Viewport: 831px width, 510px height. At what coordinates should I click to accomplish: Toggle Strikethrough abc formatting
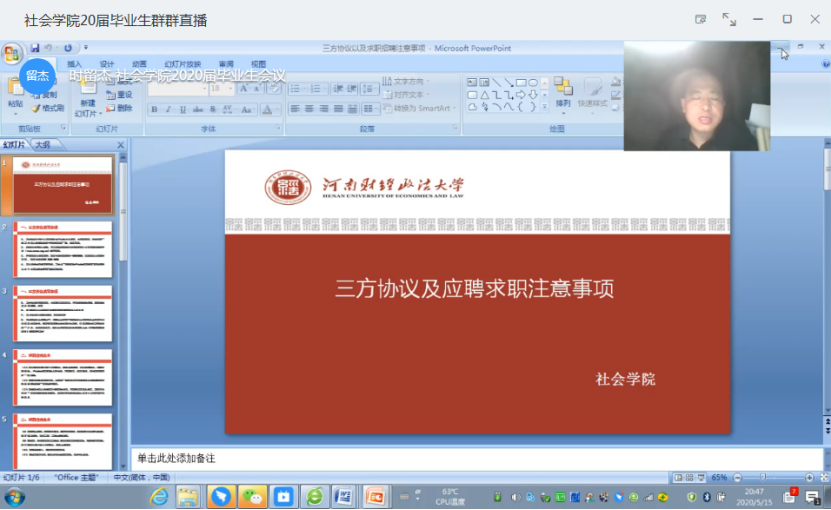click(x=198, y=110)
